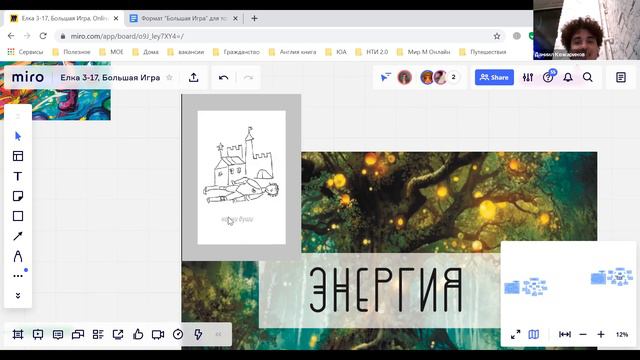The height and width of the screenshot is (360, 640).
Task: Click the miro logo
Action: [x=28, y=77]
